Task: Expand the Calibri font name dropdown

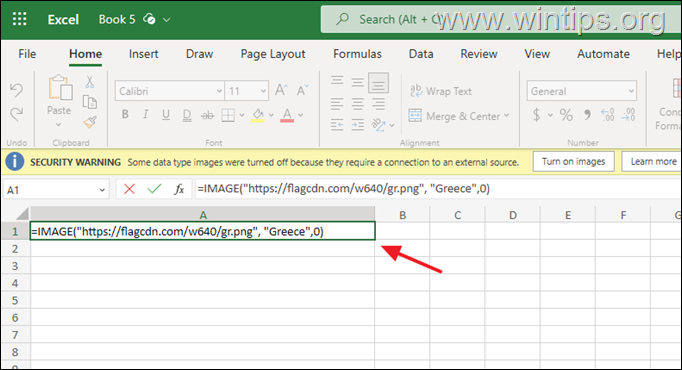Action: coord(219,91)
